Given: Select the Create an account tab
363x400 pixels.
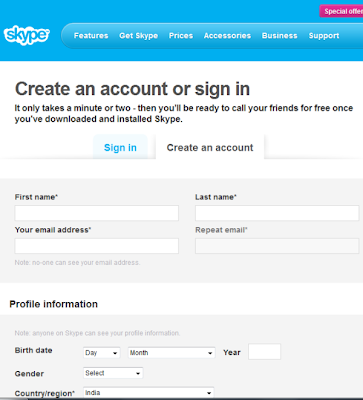Looking at the screenshot, I should click(210, 147).
